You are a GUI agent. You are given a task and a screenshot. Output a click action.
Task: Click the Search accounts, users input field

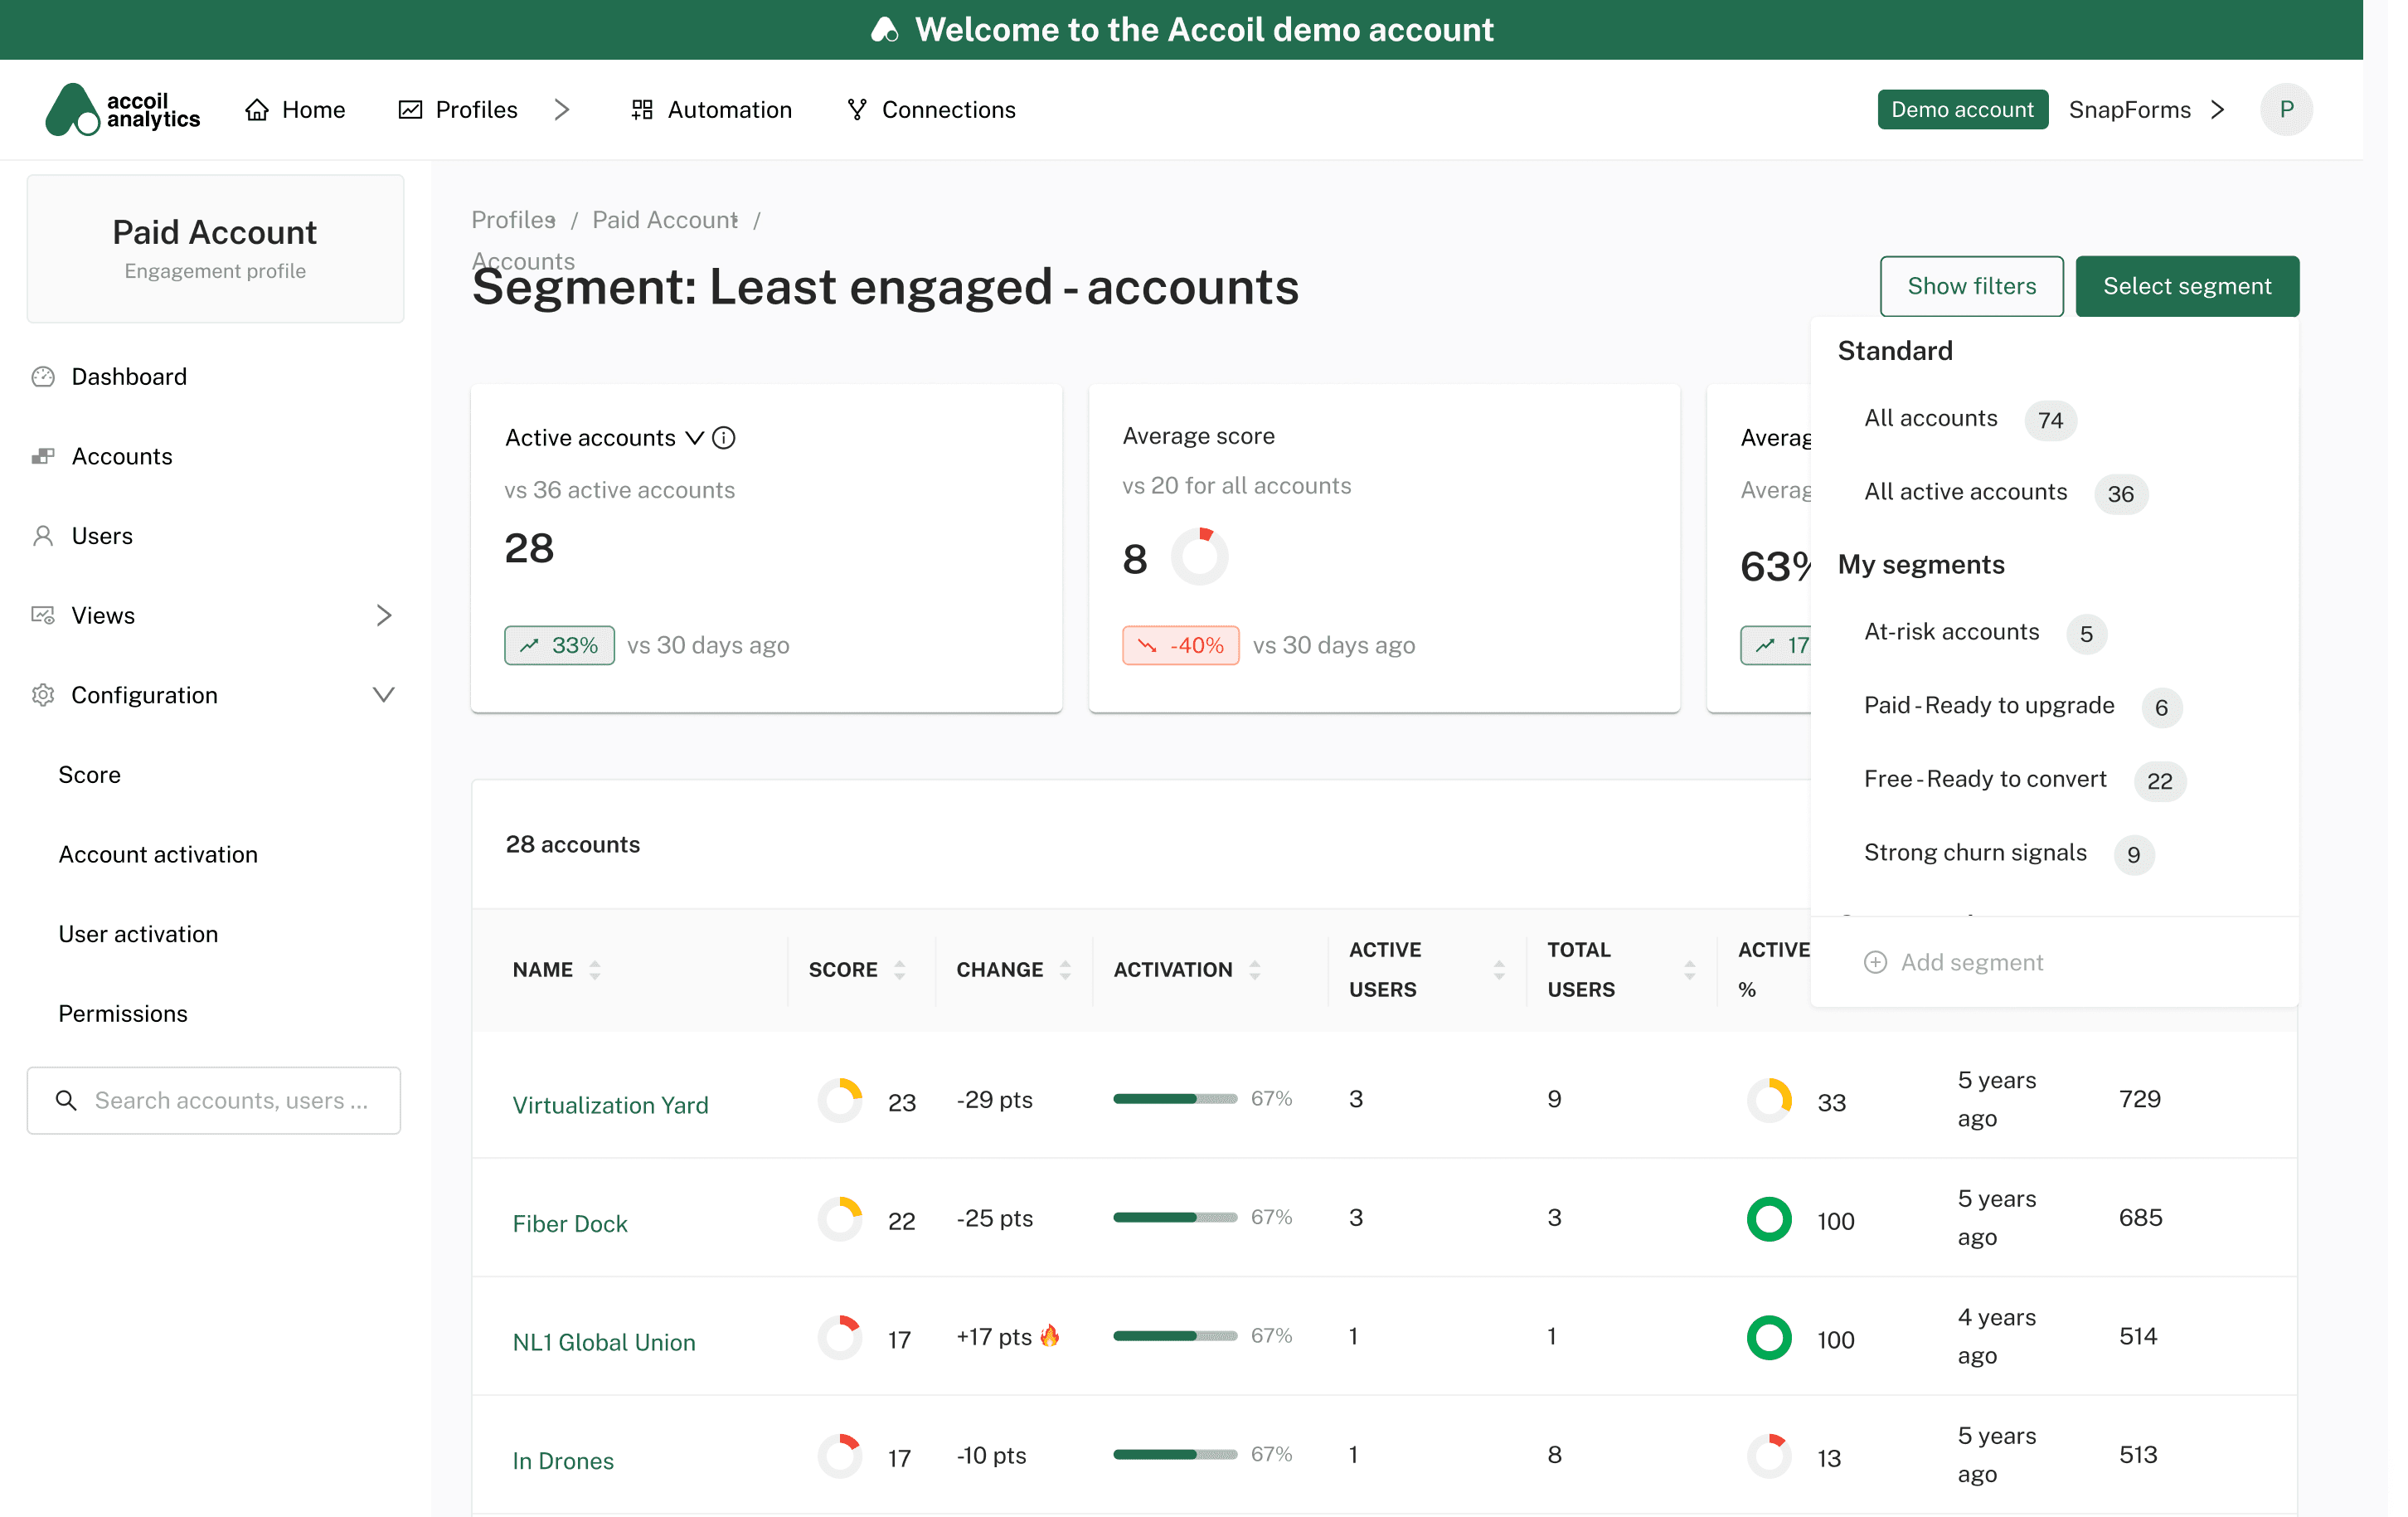pyautogui.click(x=214, y=1100)
